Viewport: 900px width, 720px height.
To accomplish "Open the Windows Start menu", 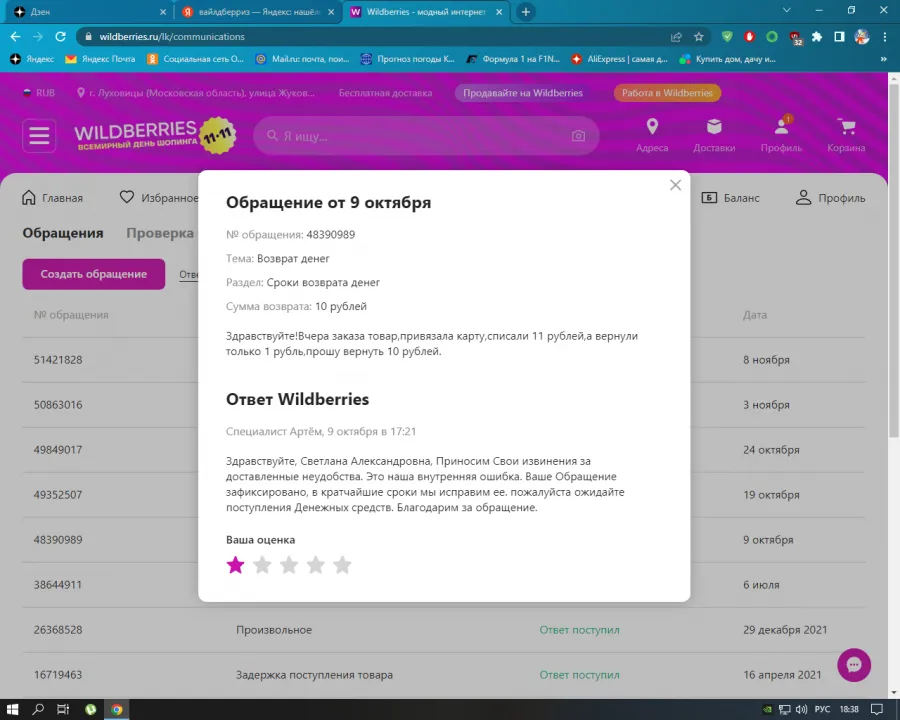I will pos(13,710).
